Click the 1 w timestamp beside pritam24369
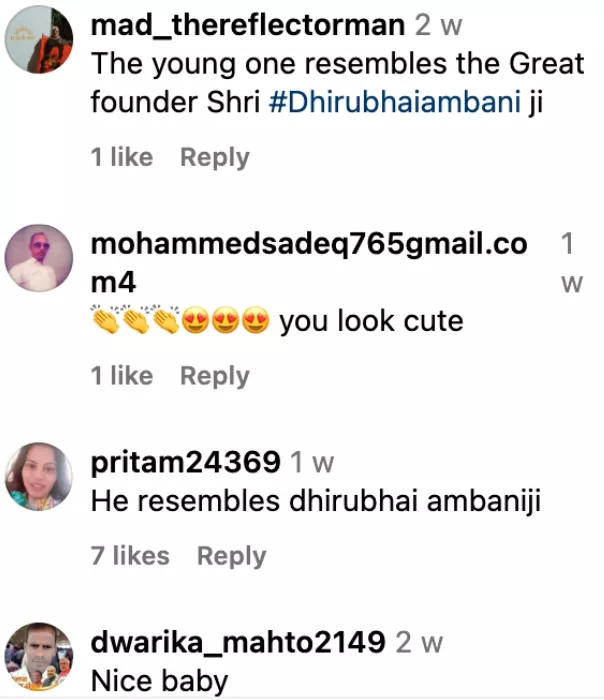Image resolution: width=604 pixels, height=700 pixels. click(x=312, y=463)
